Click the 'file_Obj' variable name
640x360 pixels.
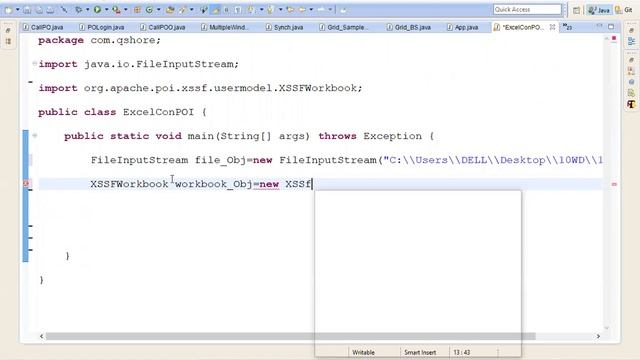[220, 160]
